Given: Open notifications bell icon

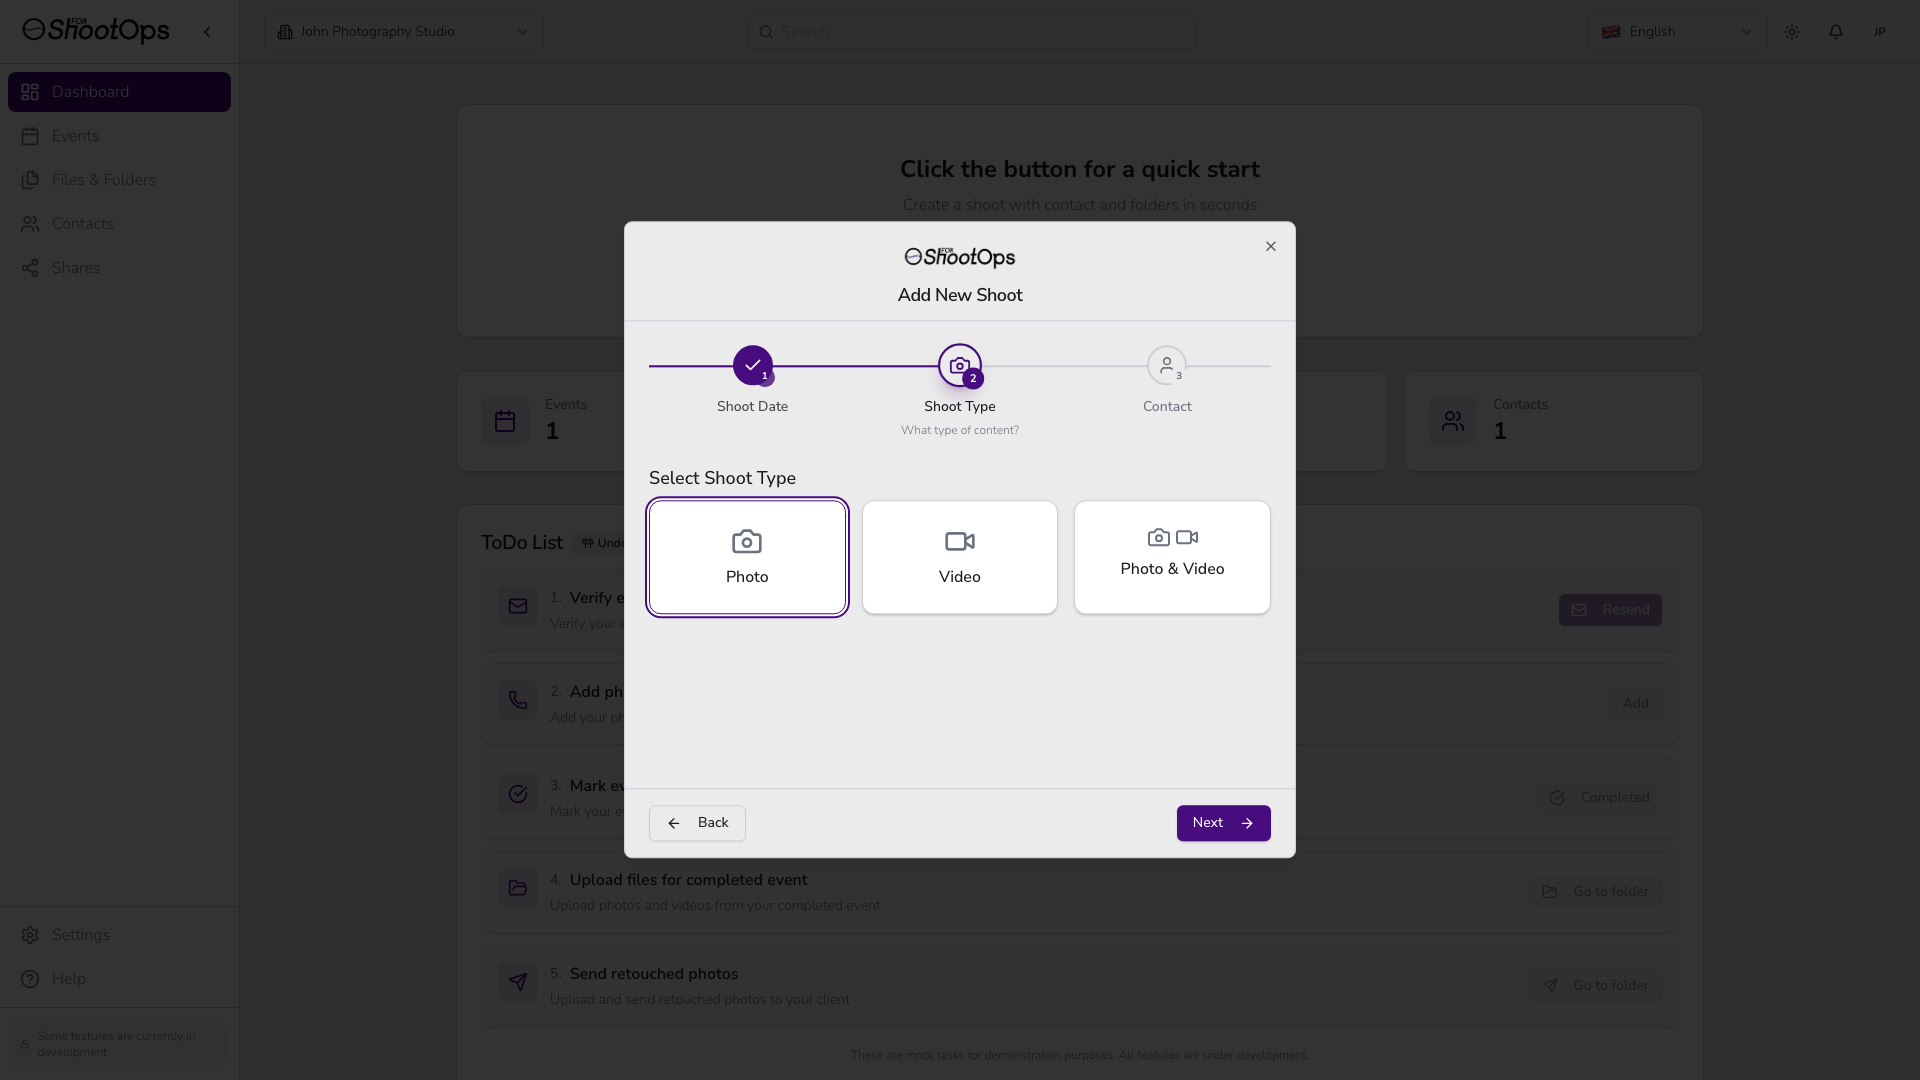Looking at the screenshot, I should 1836,32.
